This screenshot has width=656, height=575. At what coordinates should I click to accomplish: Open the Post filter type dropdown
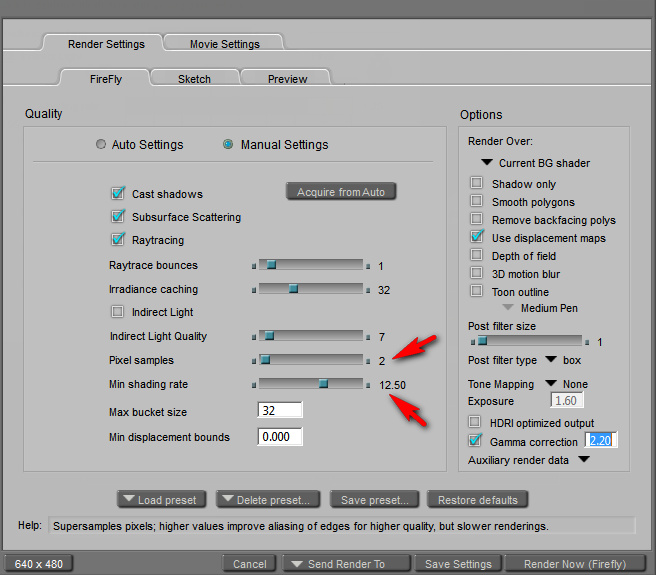(x=551, y=360)
